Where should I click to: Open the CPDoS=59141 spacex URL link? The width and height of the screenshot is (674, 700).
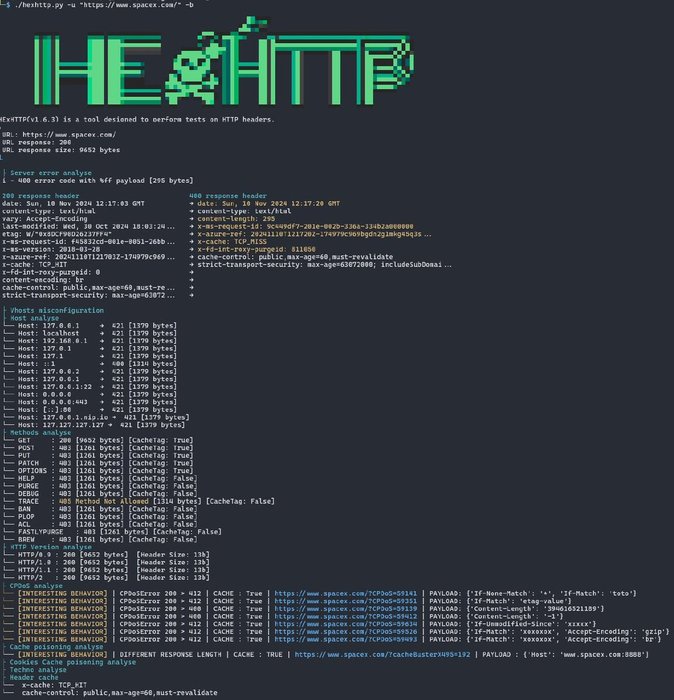click(345, 593)
